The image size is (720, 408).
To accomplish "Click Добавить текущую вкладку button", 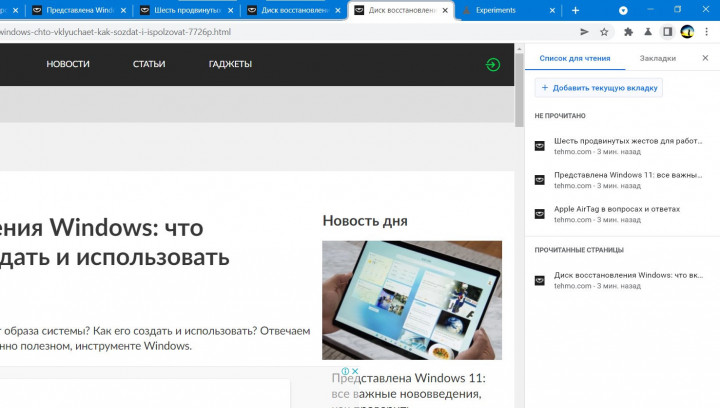I will [x=599, y=88].
